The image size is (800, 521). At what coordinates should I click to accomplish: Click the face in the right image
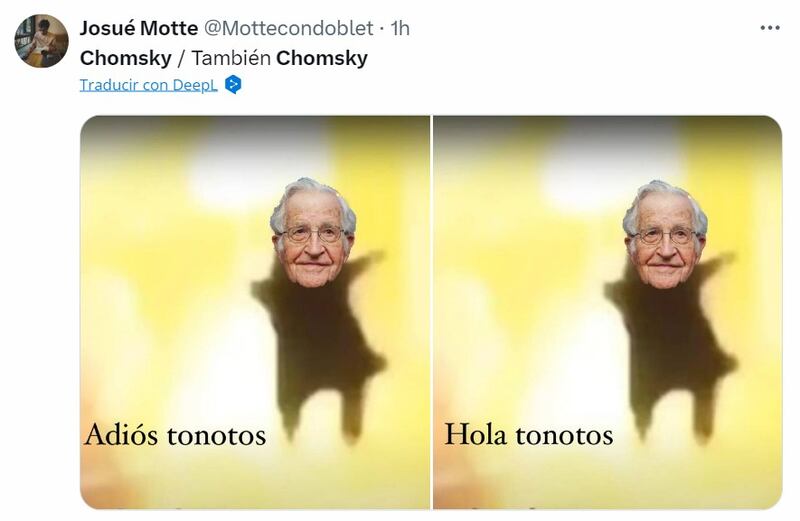tap(665, 235)
